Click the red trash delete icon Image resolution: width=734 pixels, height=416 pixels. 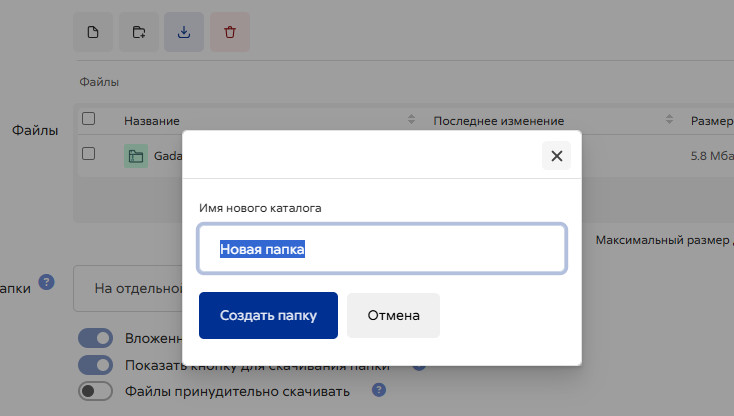click(230, 32)
